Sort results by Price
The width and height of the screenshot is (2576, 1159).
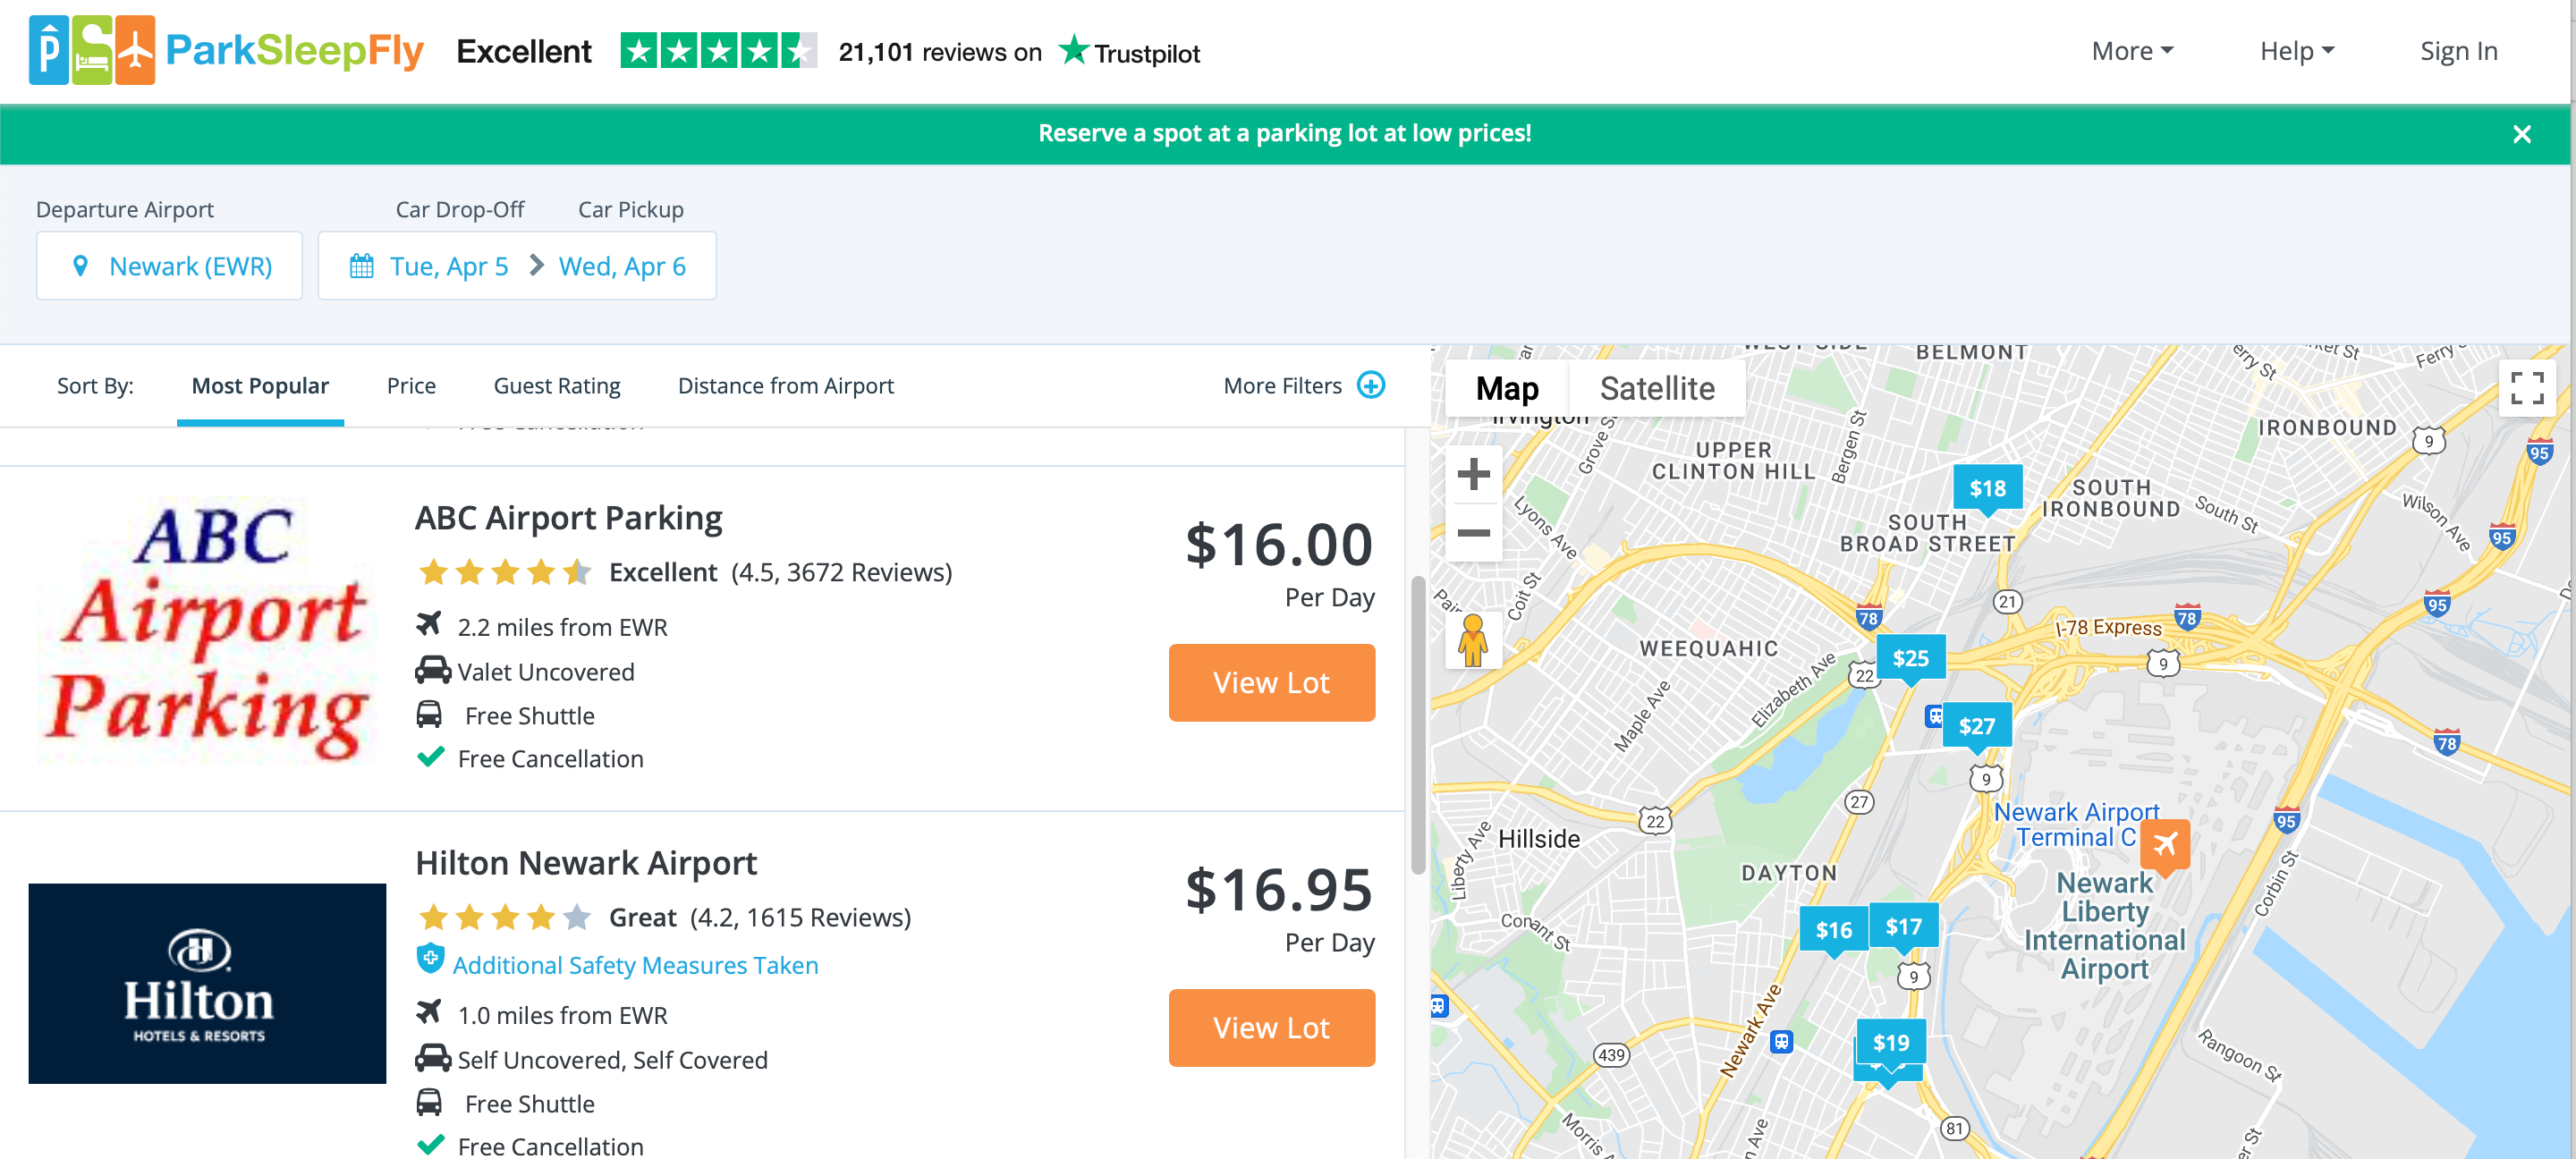(411, 386)
